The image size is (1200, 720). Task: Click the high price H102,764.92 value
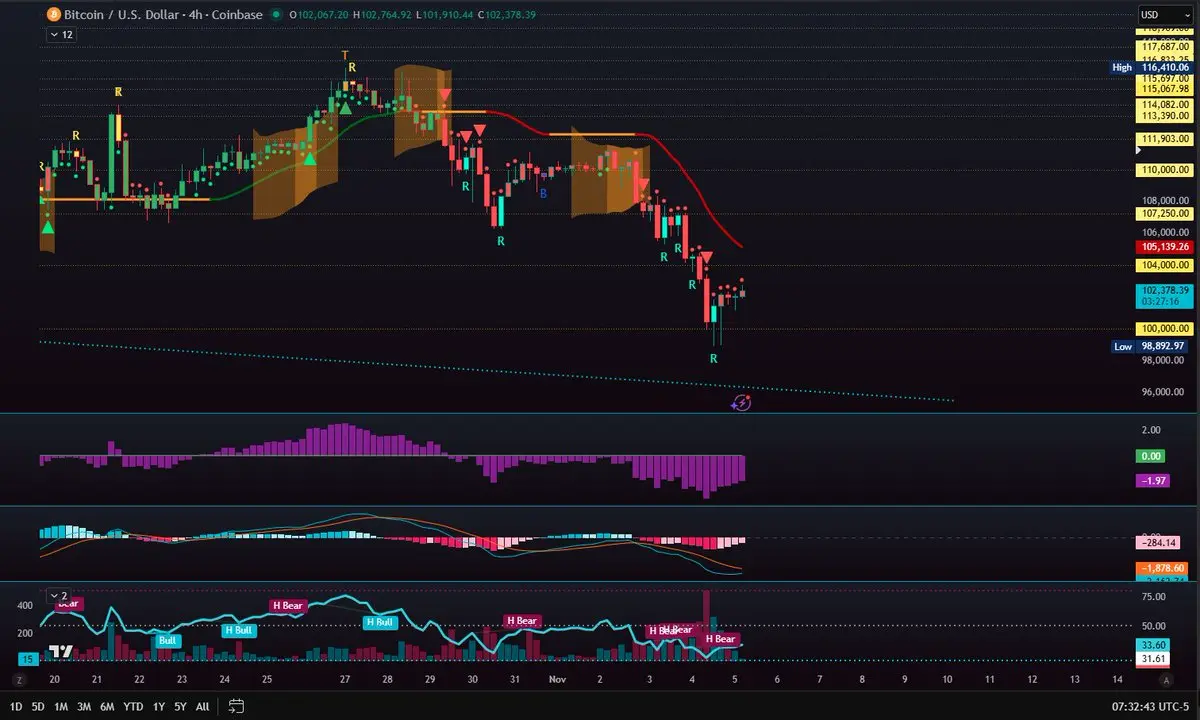[x=383, y=15]
